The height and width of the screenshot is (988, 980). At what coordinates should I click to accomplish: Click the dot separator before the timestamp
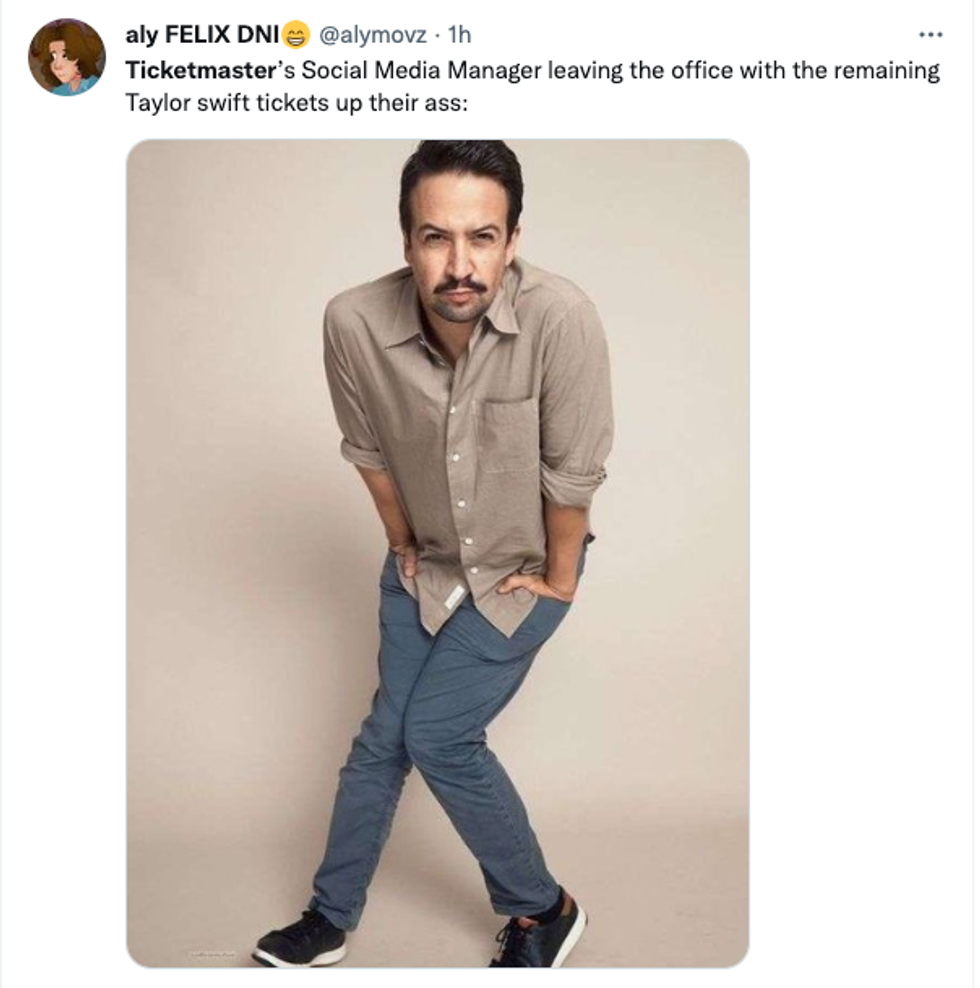click(437, 36)
